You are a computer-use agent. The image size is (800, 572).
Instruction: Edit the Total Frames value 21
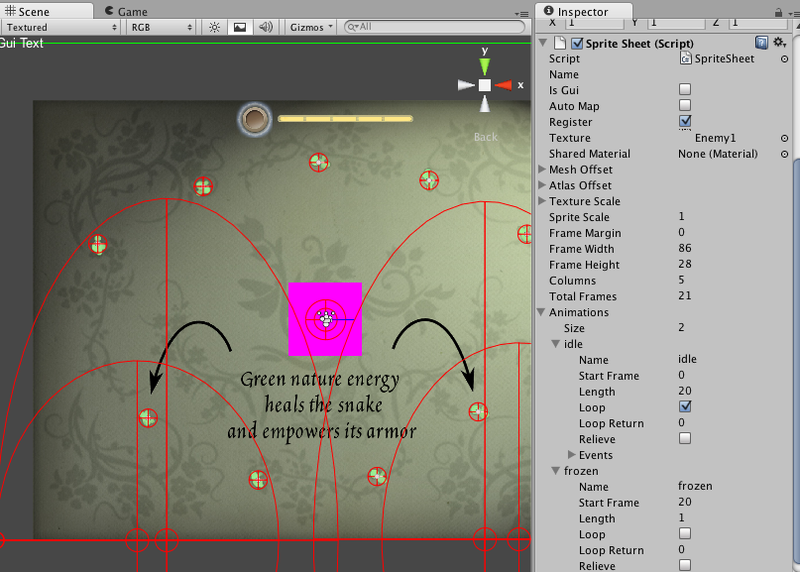point(685,296)
